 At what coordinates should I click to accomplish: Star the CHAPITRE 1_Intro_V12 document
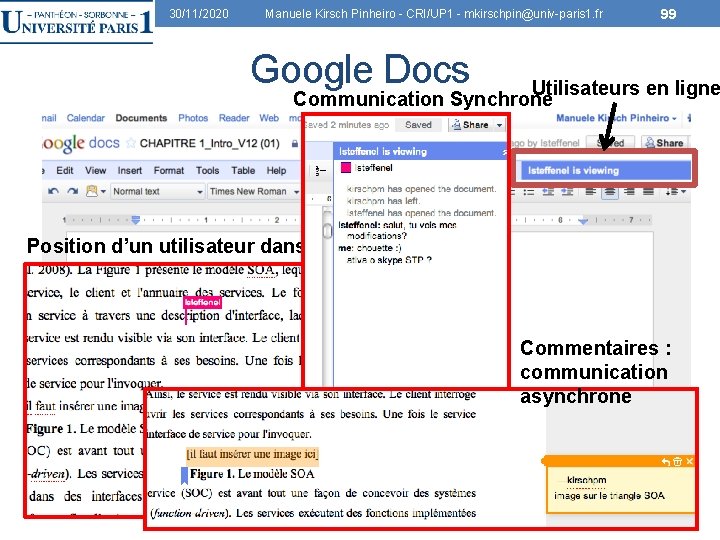click(131, 144)
